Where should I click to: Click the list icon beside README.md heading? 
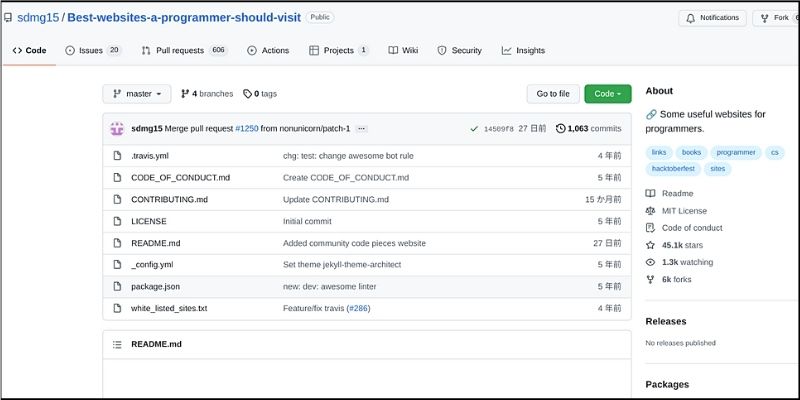[117, 344]
